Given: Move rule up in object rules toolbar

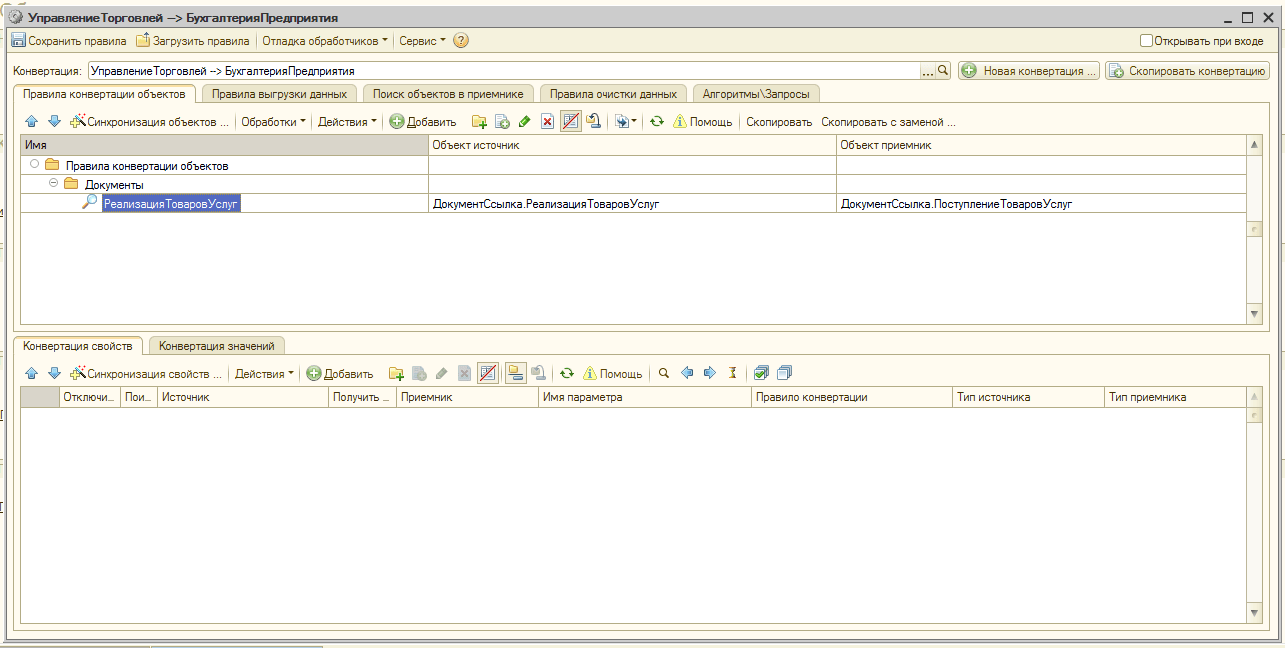Looking at the screenshot, I should [31, 121].
